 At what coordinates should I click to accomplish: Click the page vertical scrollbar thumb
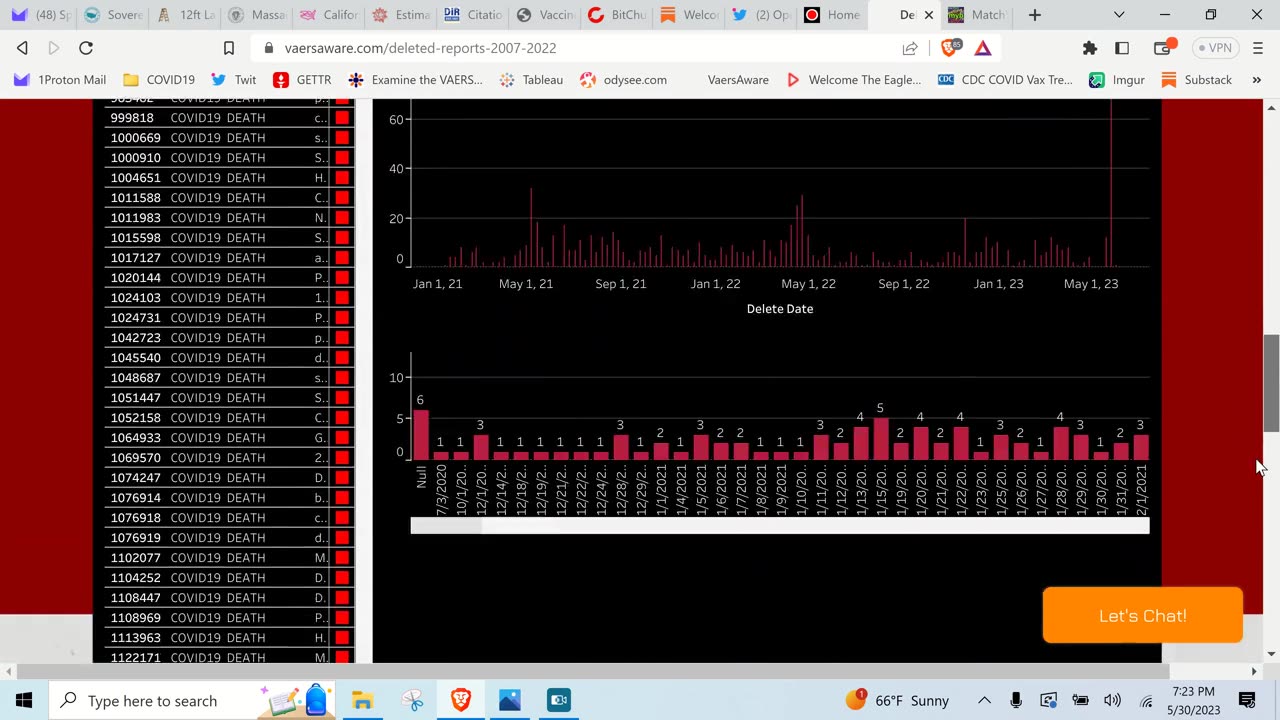tap(1271, 383)
